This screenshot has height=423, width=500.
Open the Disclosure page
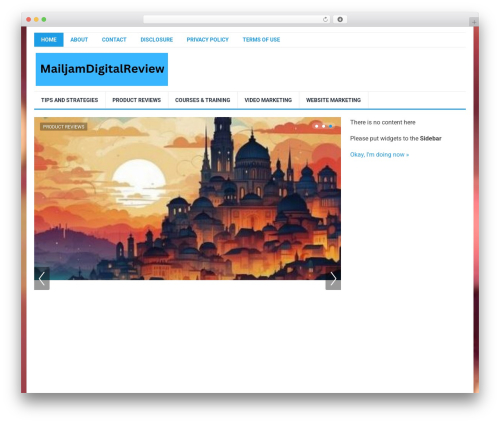coord(157,40)
